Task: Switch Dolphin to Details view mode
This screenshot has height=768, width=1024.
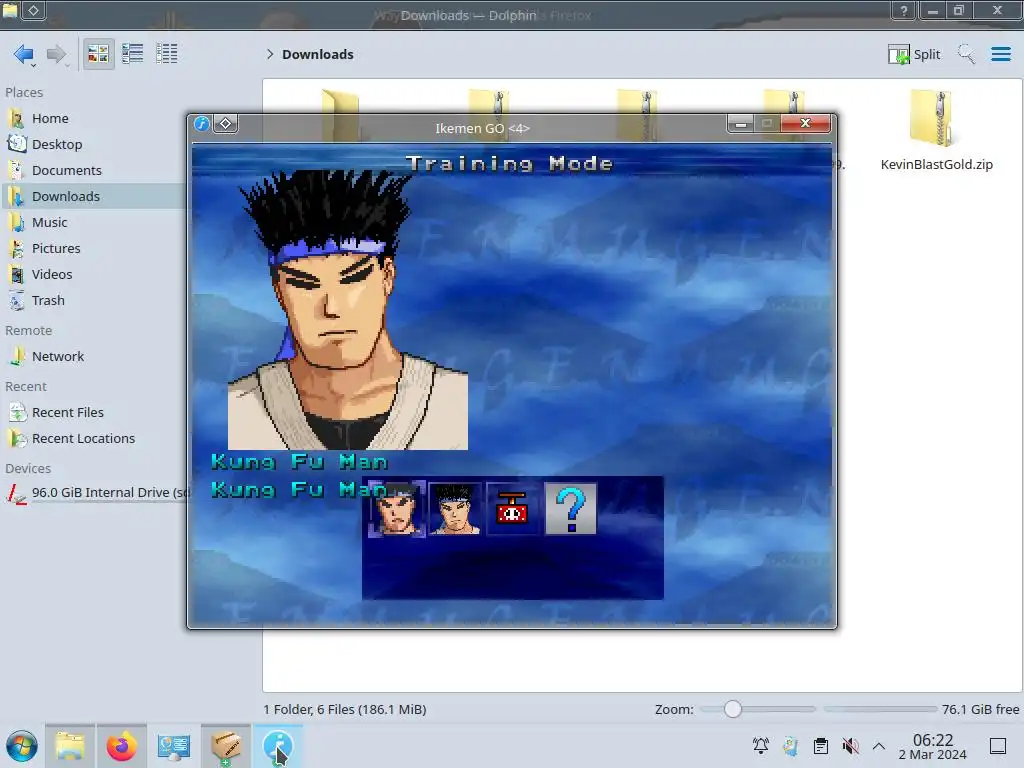Action: coord(167,54)
